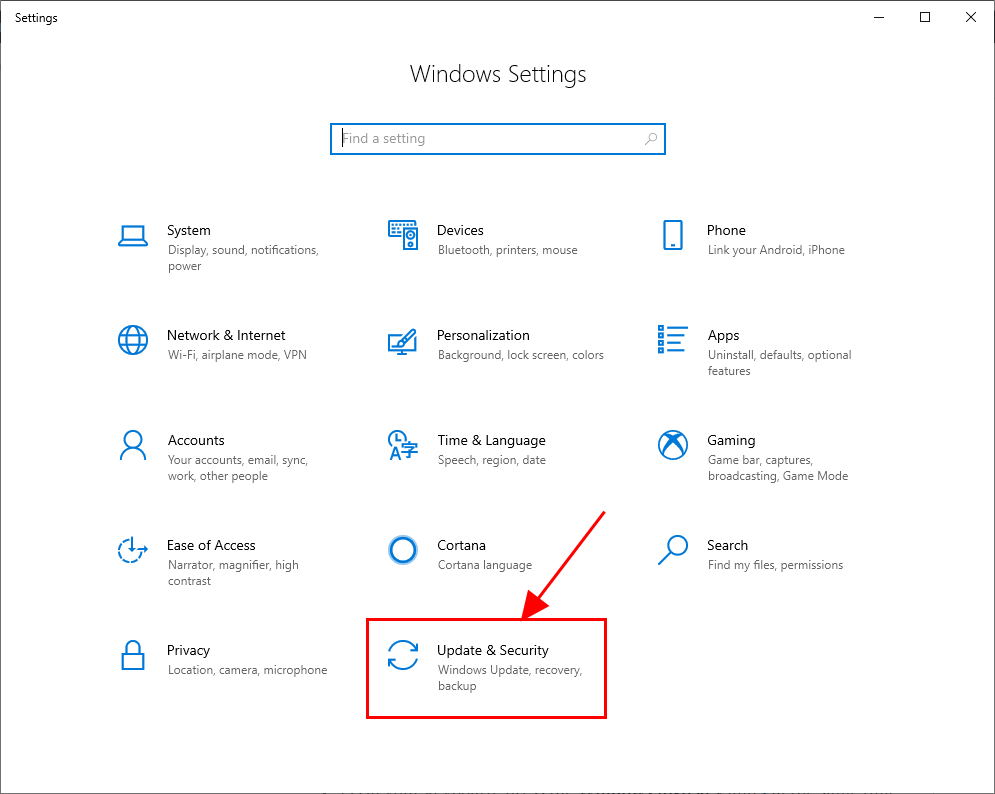This screenshot has width=995, height=794.
Task: Open Phone settings label
Action: 726,230
